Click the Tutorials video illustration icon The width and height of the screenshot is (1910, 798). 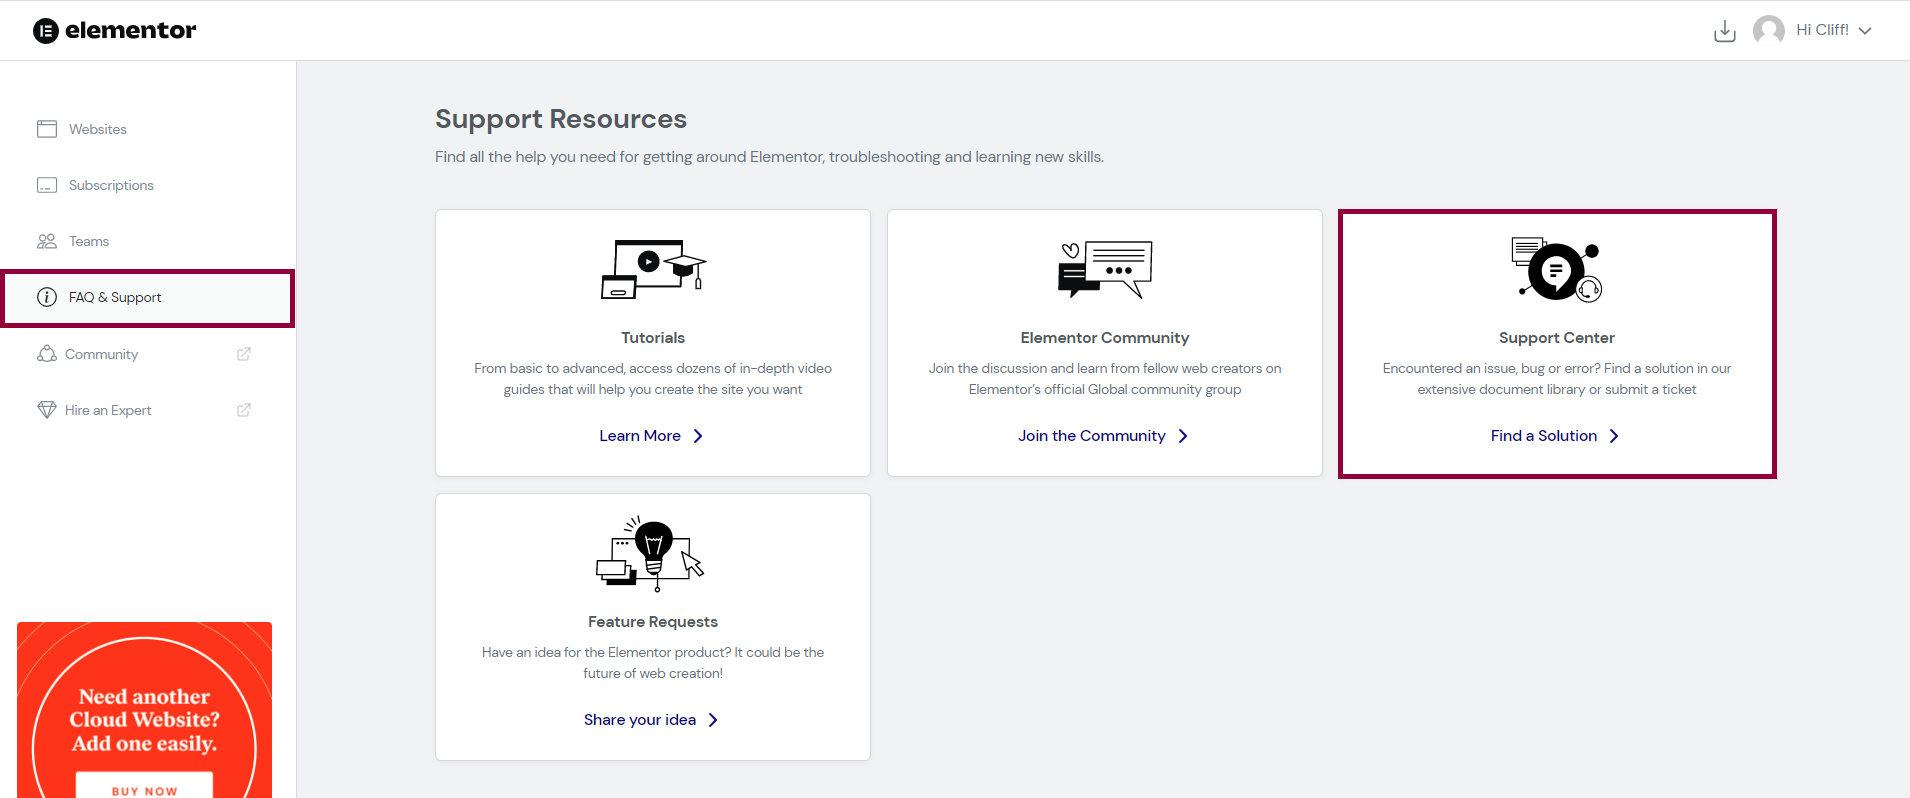pyautogui.click(x=653, y=269)
